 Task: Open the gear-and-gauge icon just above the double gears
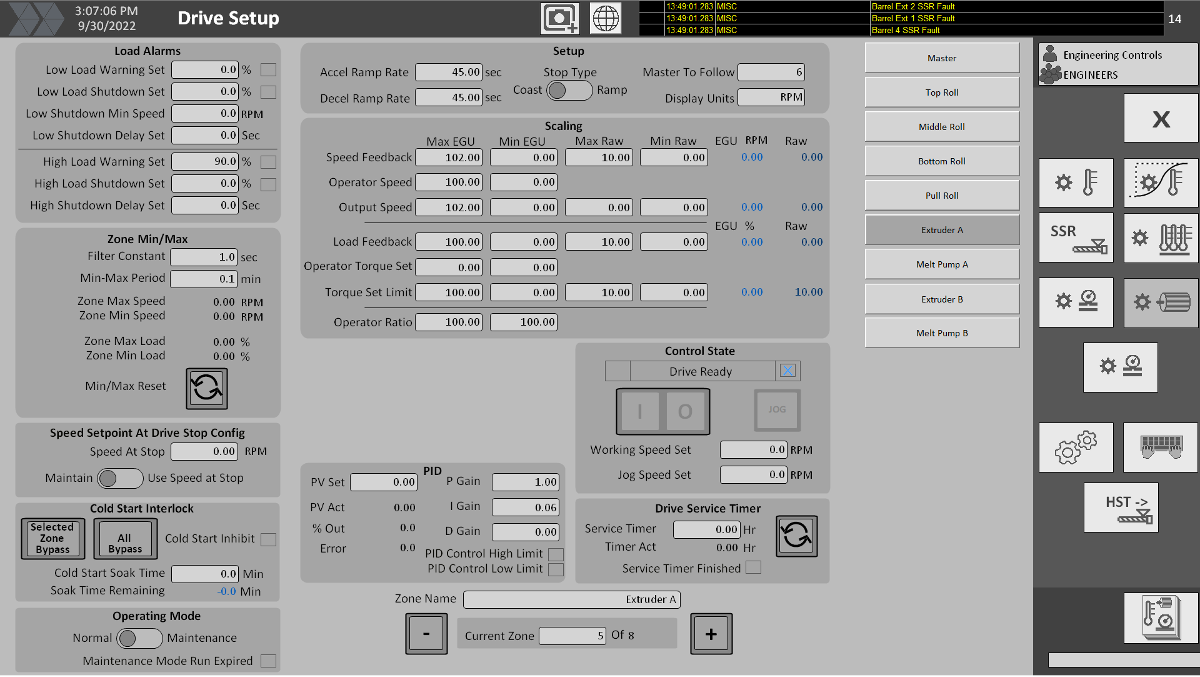click(x=1120, y=367)
